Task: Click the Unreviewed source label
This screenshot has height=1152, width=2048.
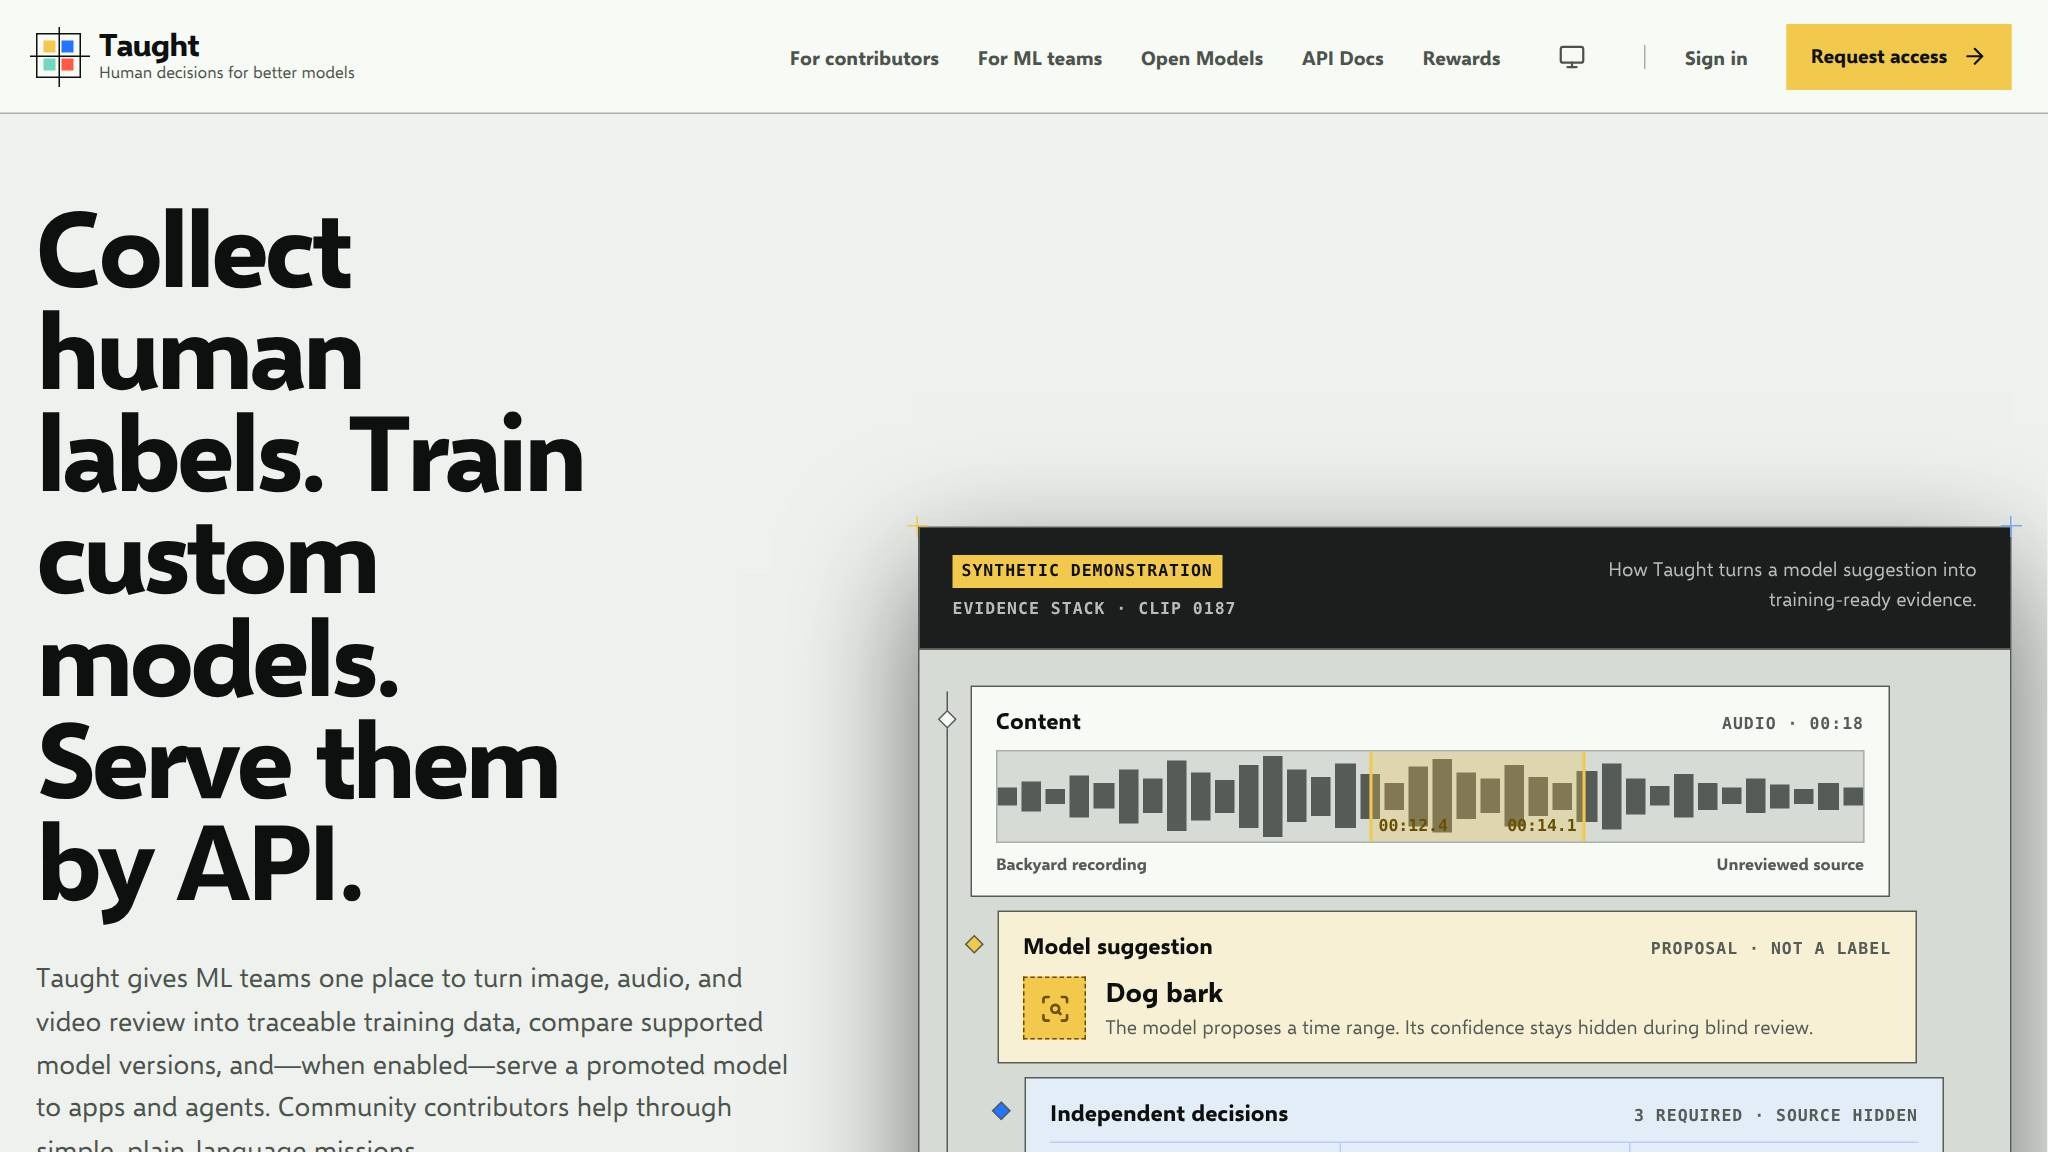Action: [1789, 864]
